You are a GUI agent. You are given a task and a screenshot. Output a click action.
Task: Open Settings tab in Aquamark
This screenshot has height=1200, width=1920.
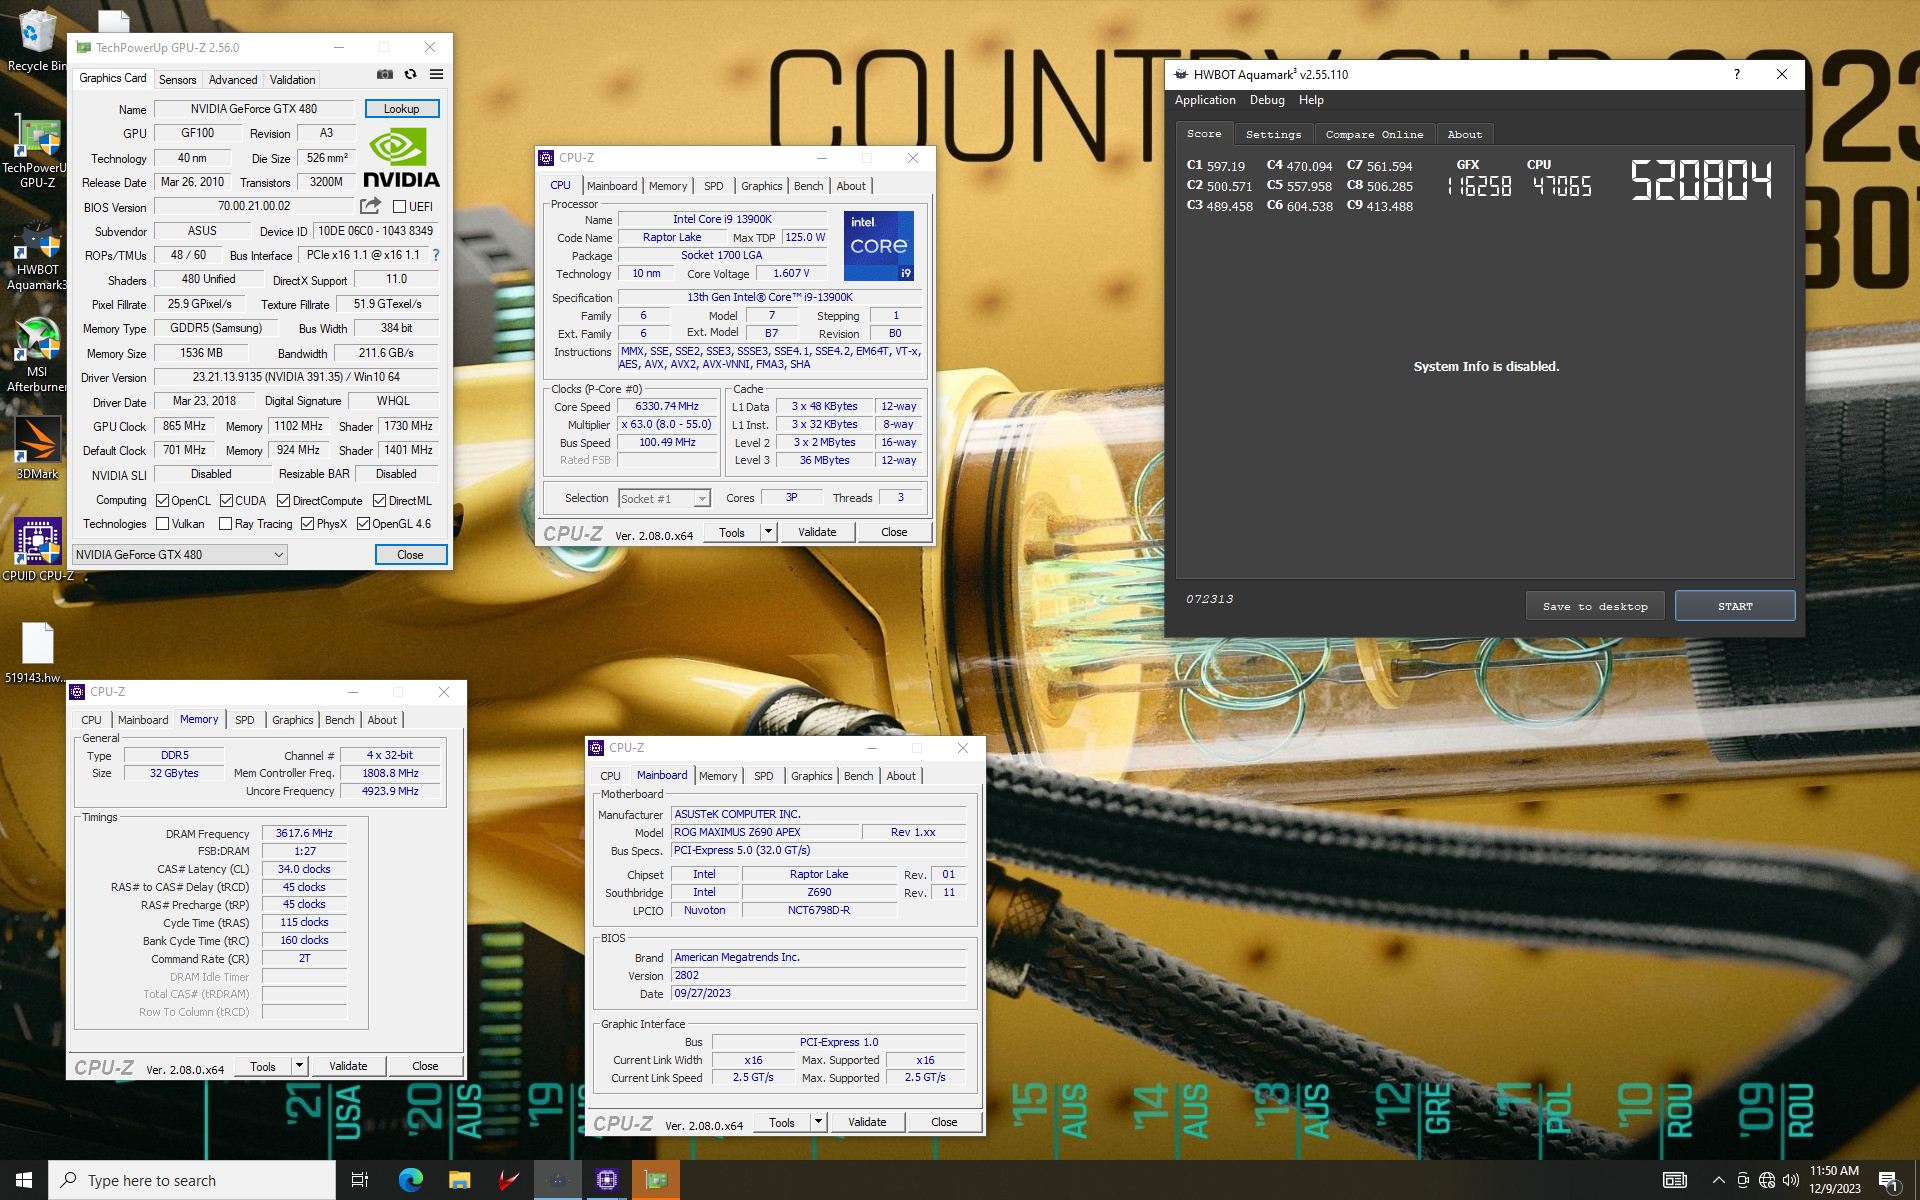(x=1274, y=134)
